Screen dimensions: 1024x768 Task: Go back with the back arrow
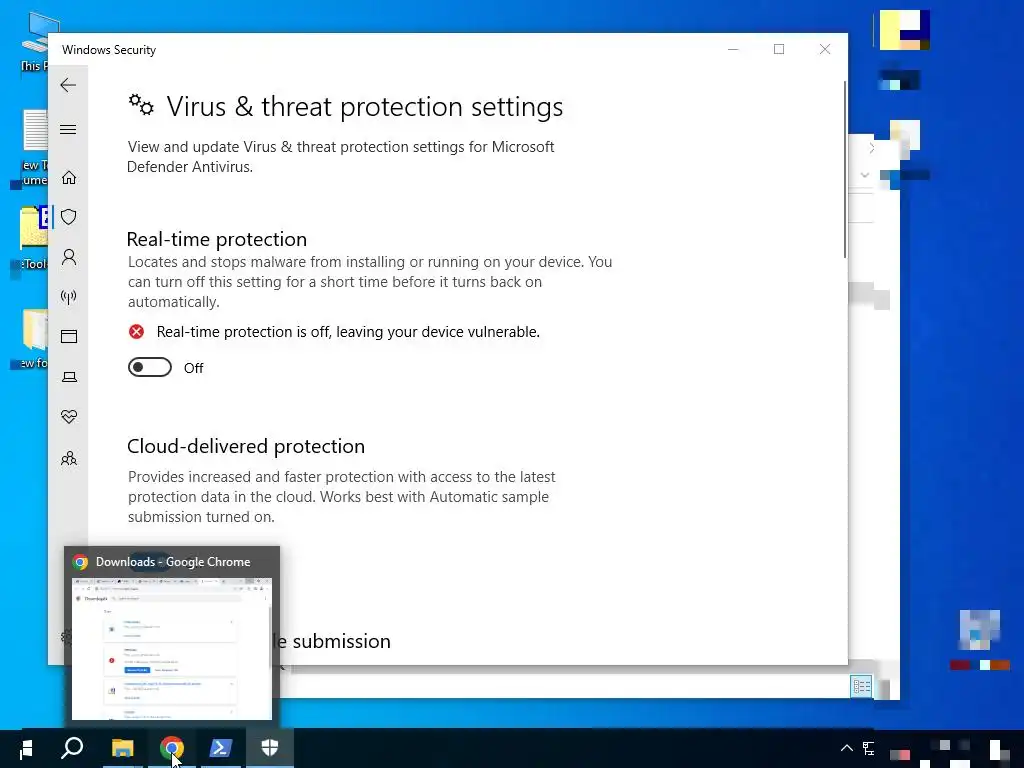tap(68, 85)
